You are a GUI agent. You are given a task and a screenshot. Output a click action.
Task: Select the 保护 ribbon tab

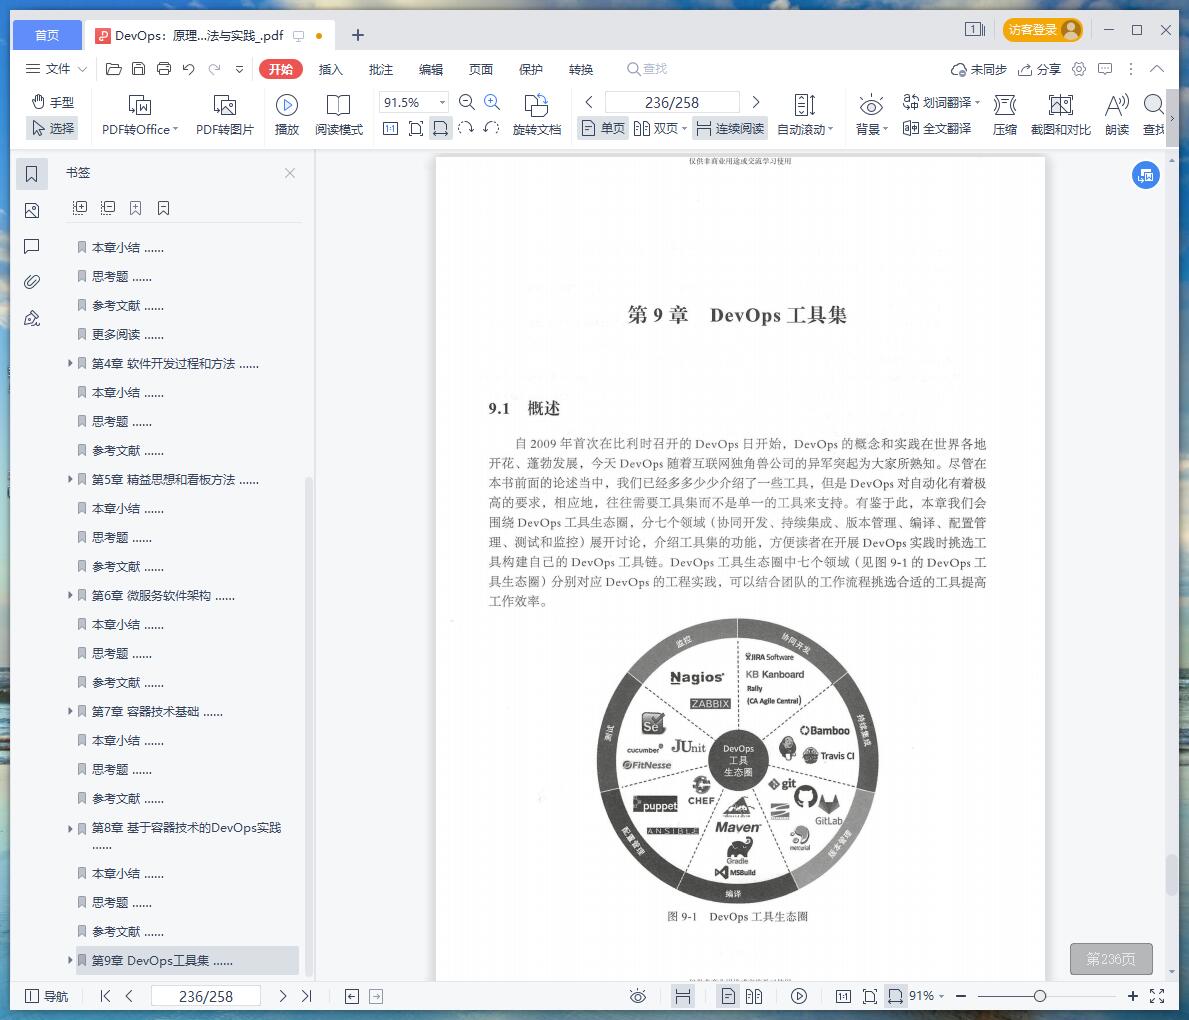coord(531,69)
